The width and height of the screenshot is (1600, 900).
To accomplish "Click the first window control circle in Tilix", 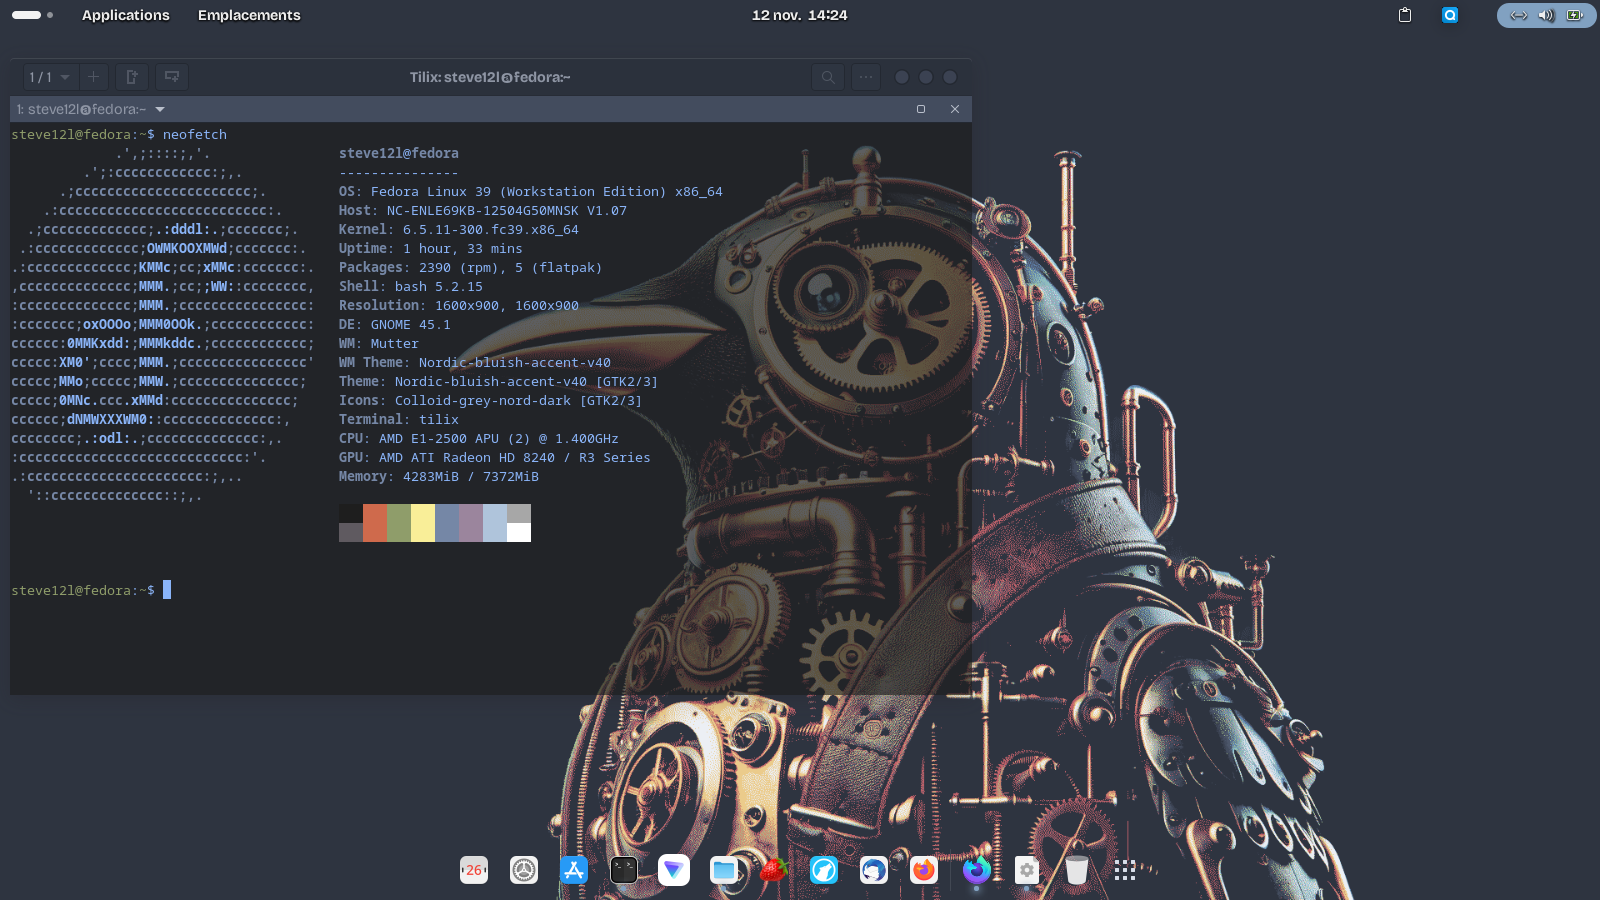I will pyautogui.click(x=902, y=77).
